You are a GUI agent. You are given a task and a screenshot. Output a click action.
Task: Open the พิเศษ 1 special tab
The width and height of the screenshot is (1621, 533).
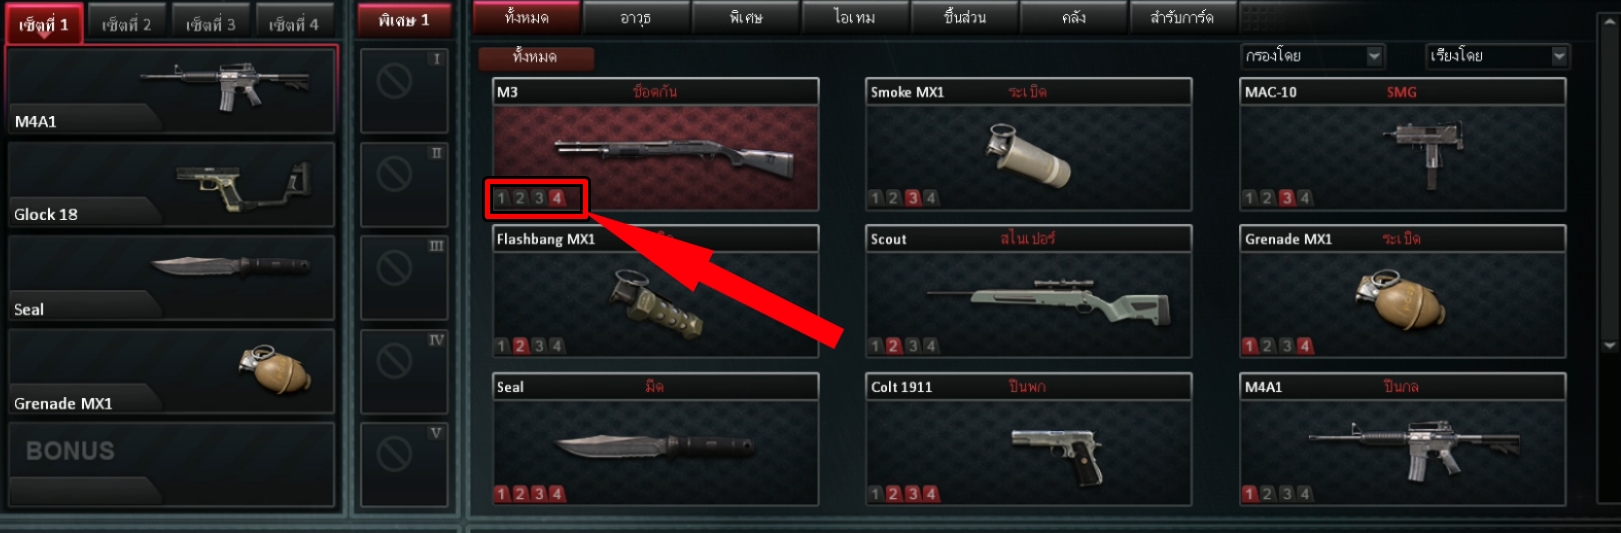coord(404,21)
